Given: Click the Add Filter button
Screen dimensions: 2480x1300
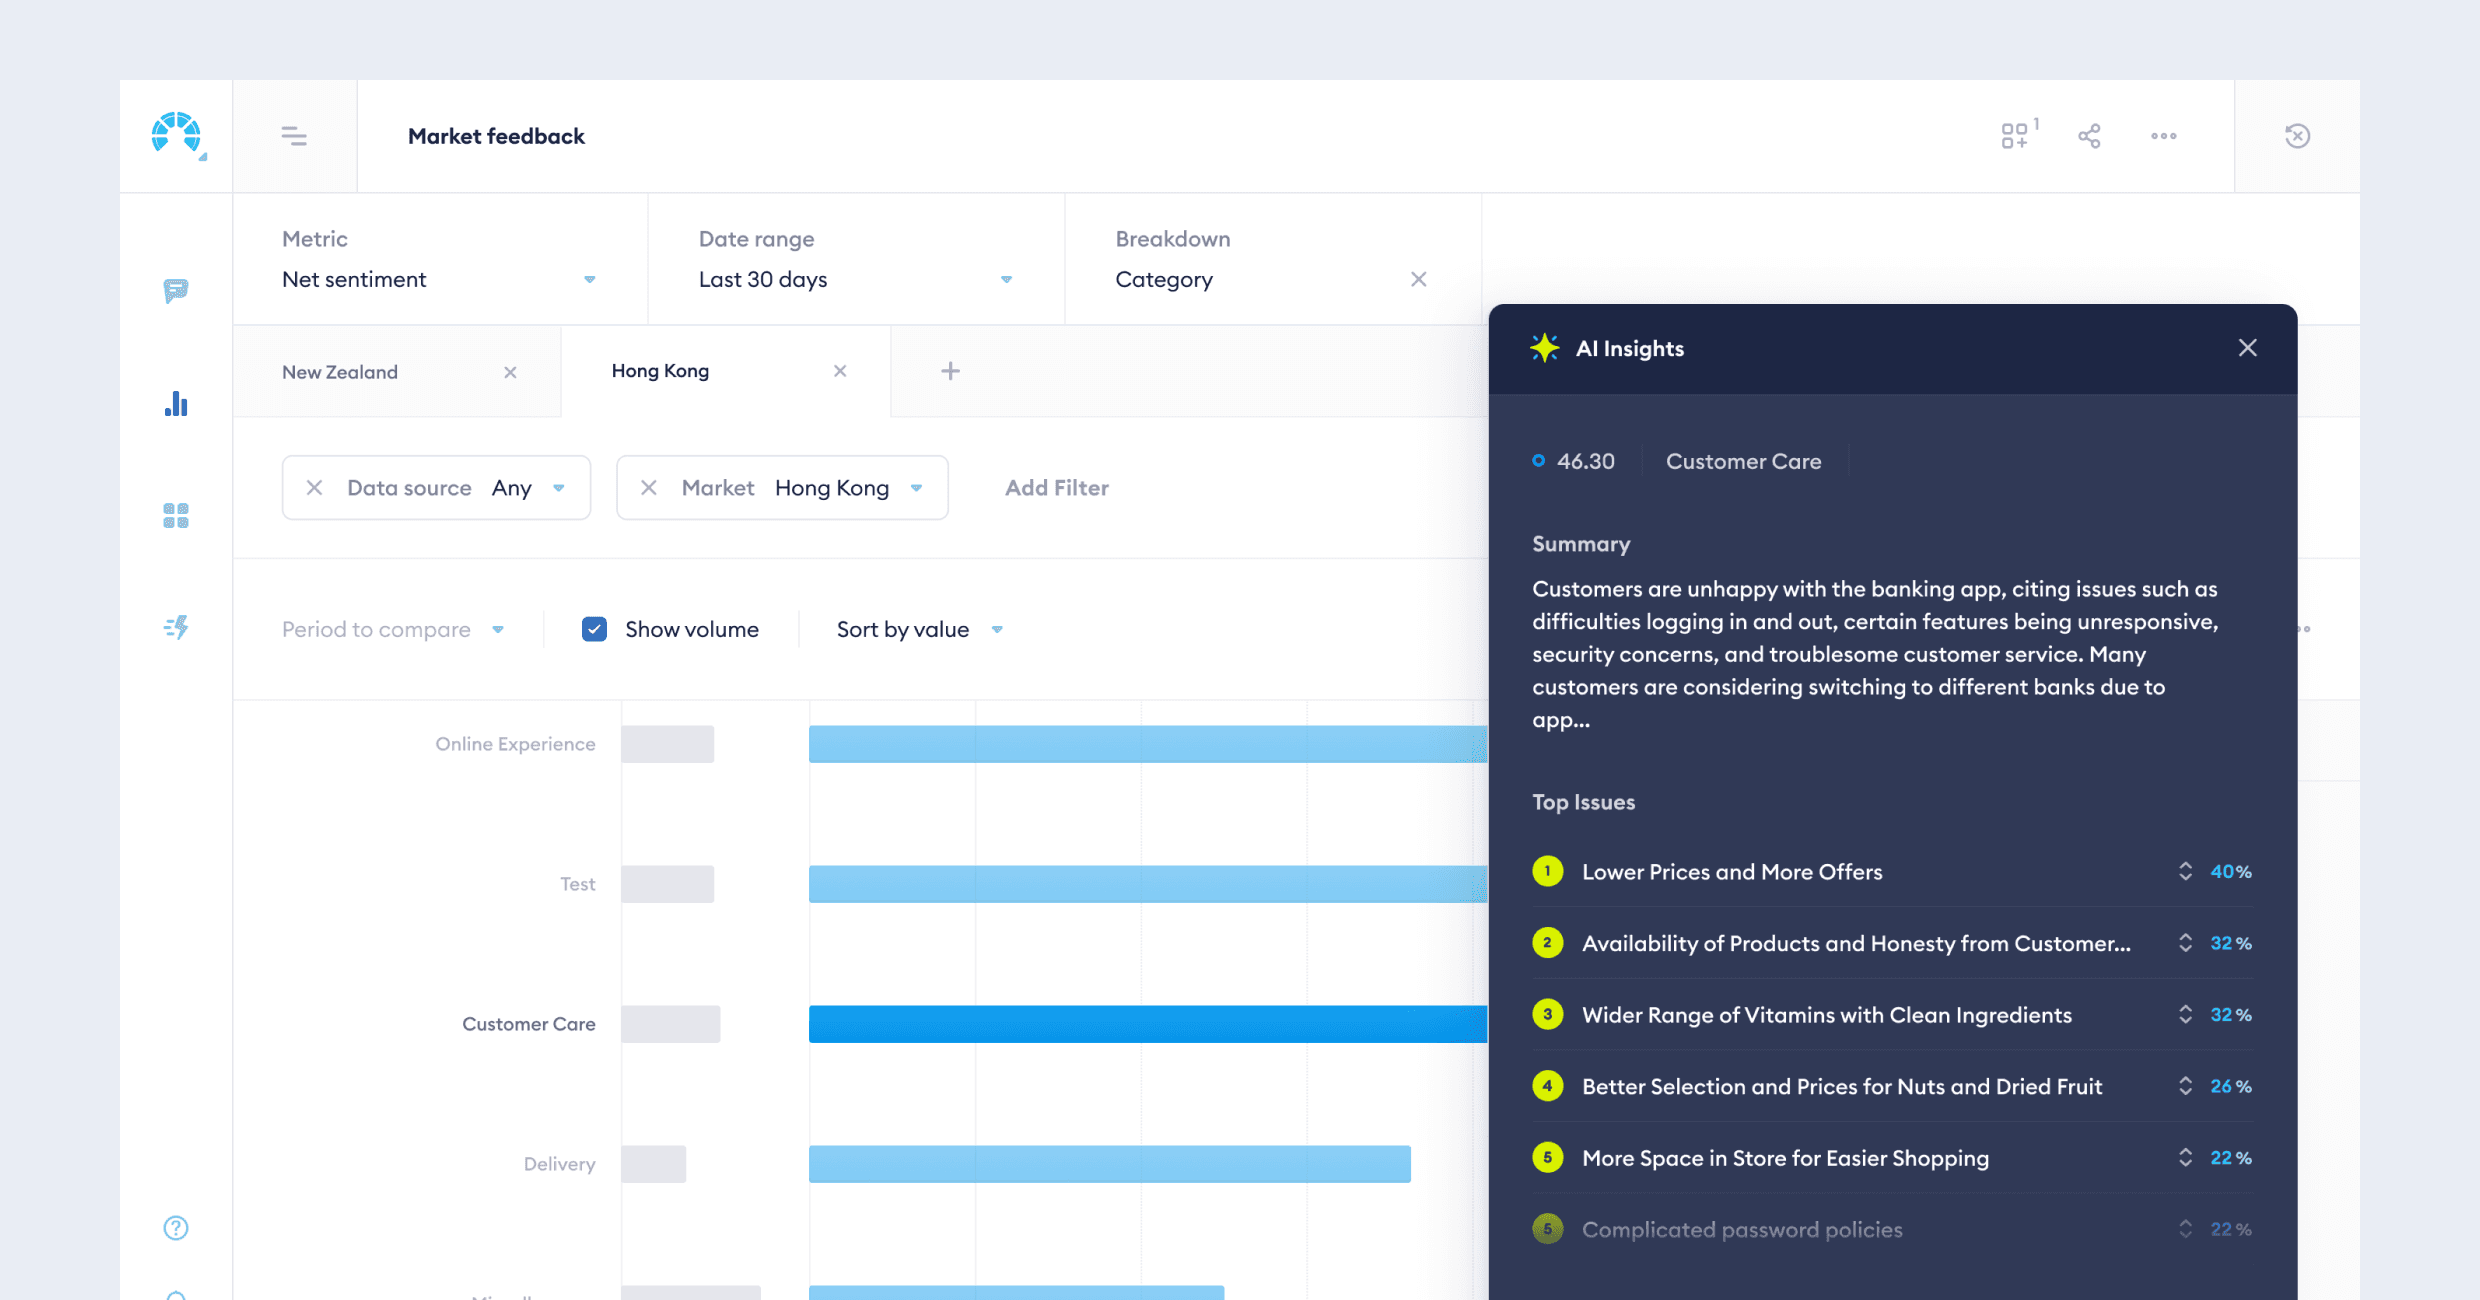Looking at the screenshot, I should tap(1056, 488).
